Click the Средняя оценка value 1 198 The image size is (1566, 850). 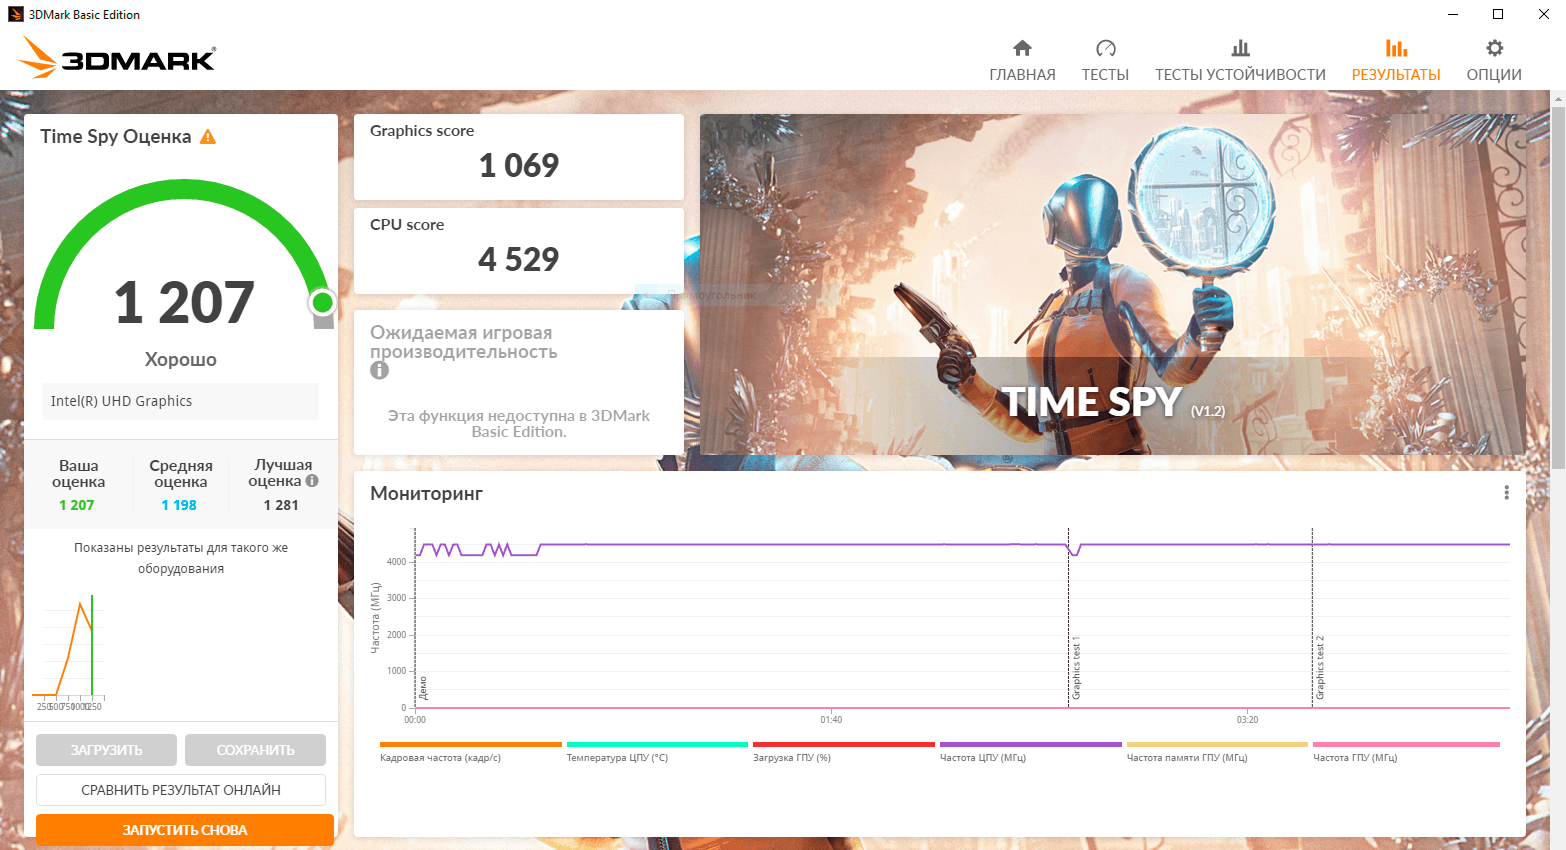pos(179,505)
